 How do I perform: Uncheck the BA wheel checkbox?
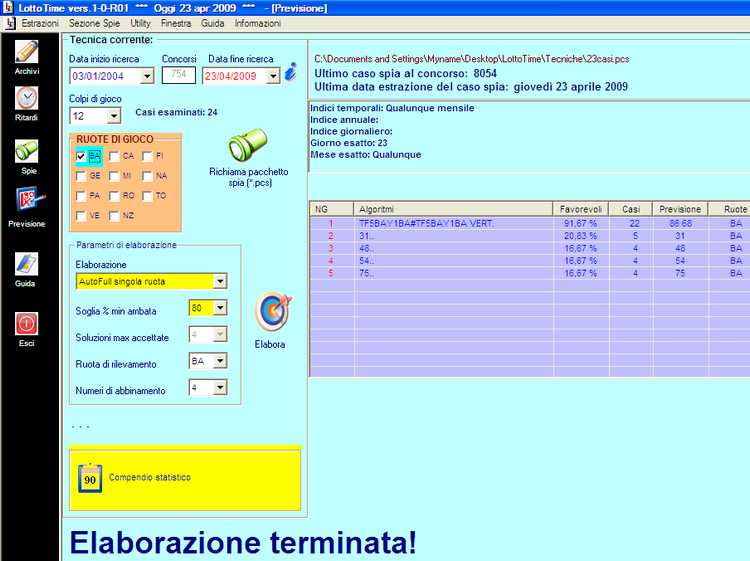81,156
